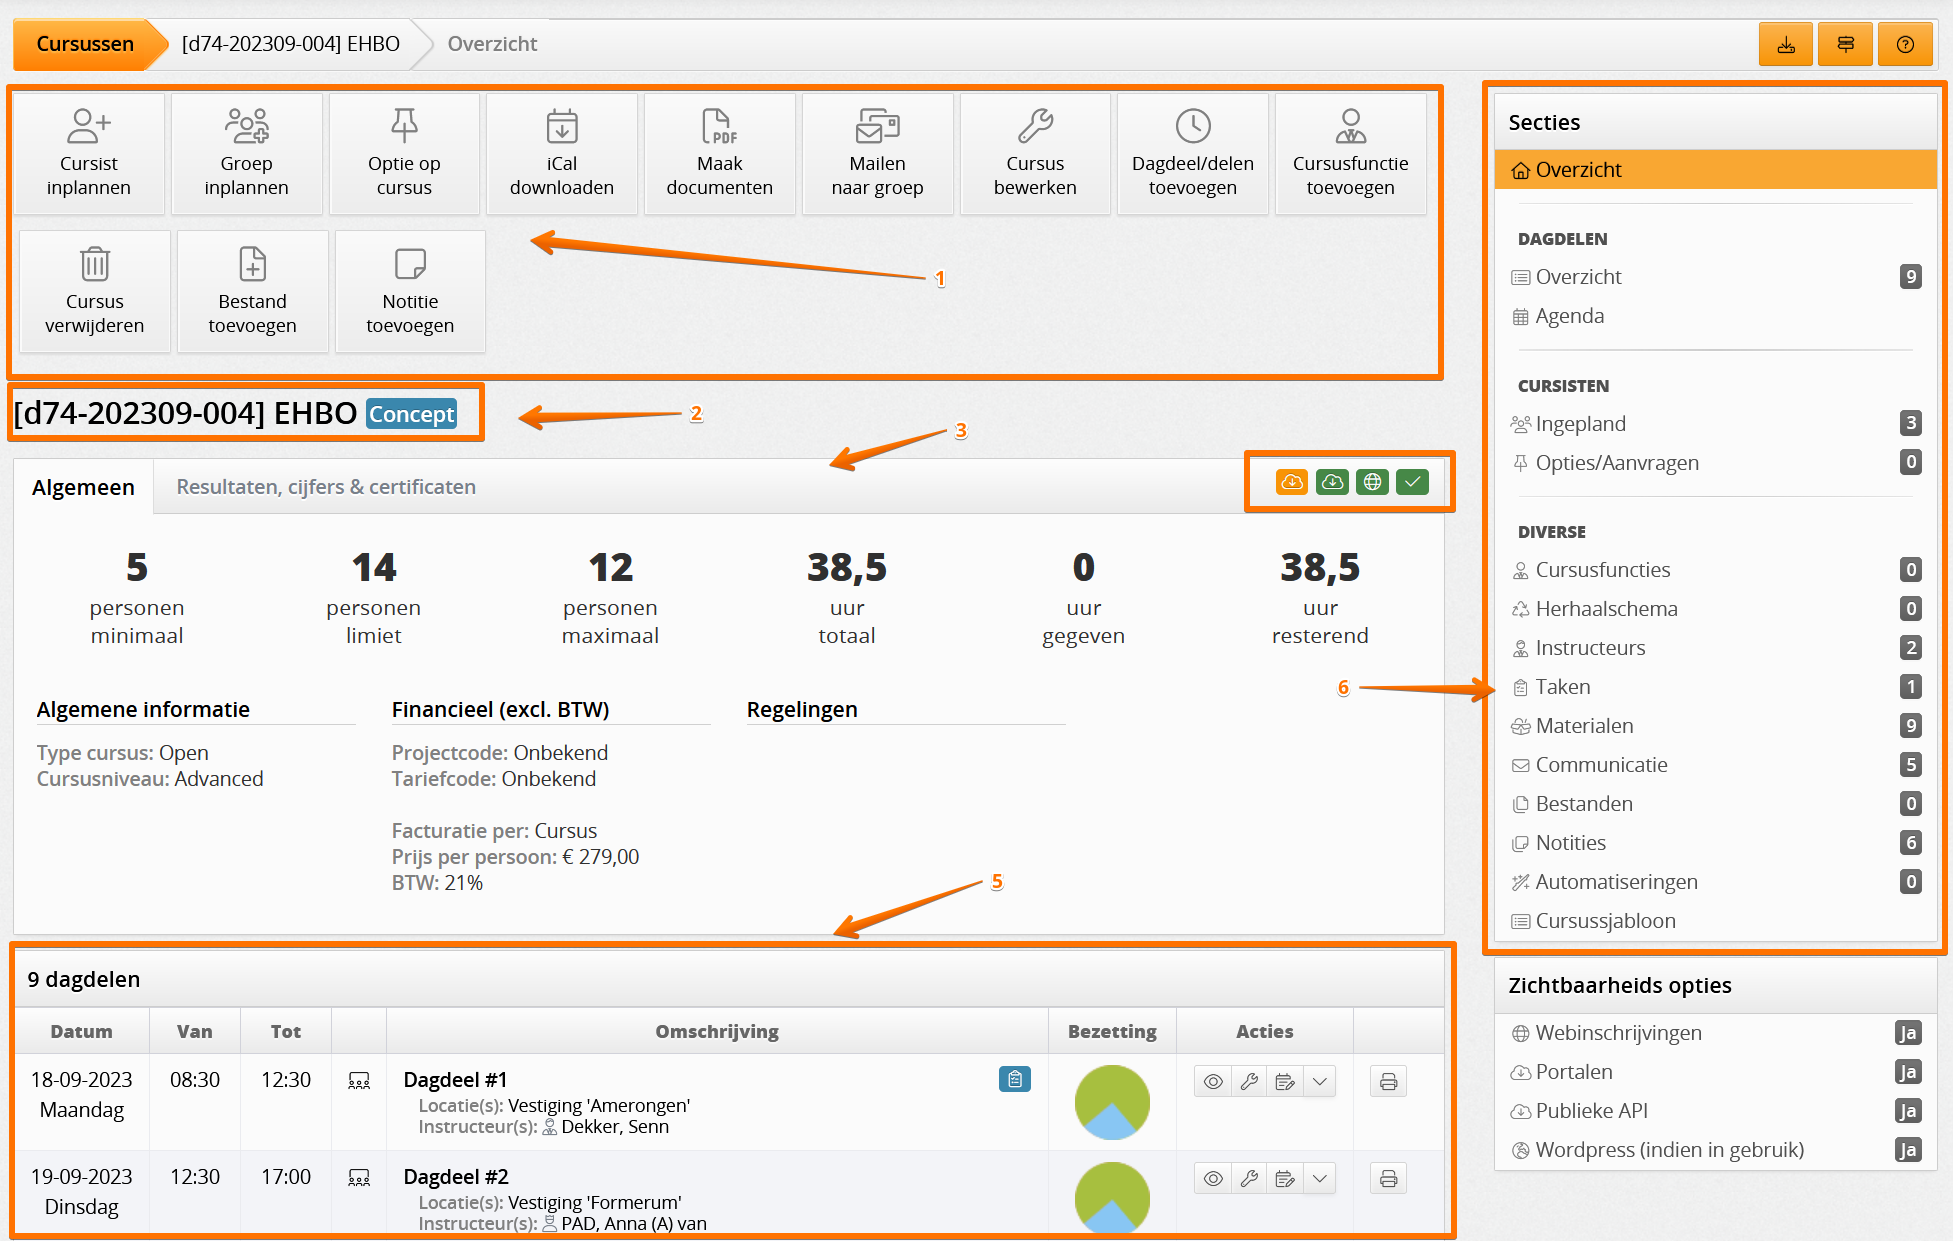
Task: Expand the actions dropdown for Dagdeel #2
Action: [x=1320, y=1179]
